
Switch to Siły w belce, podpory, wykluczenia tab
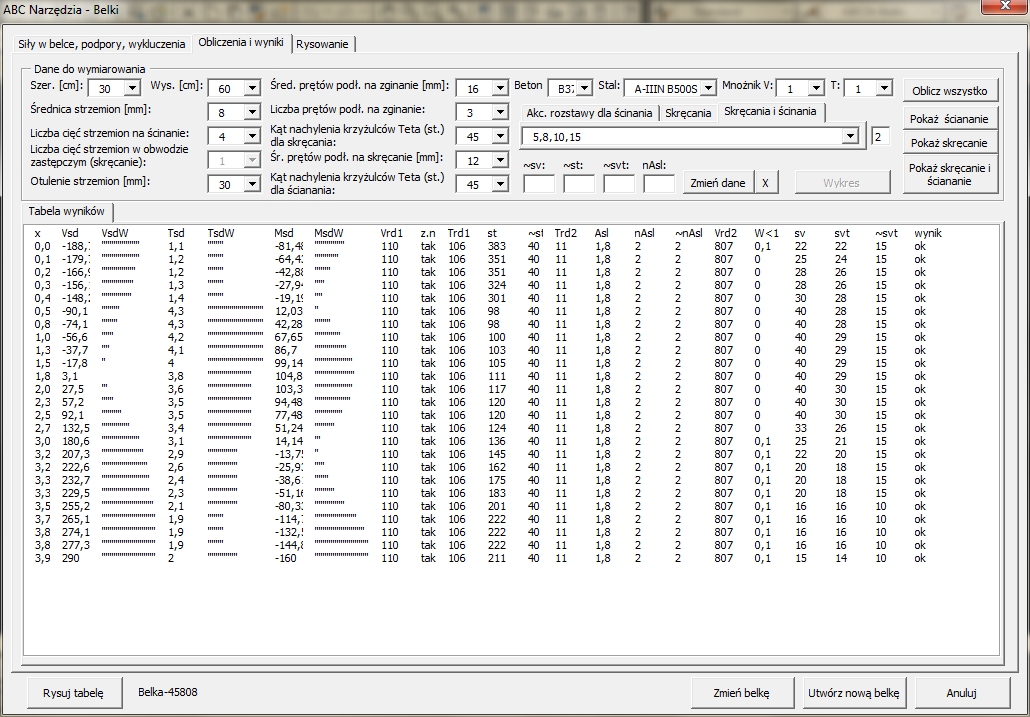pyautogui.click(x=102, y=44)
